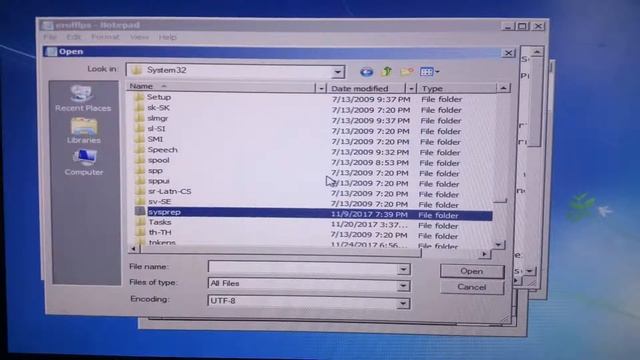The height and width of the screenshot is (360, 640).
Task: Open Notepad's Edit menu
Action: point(73,37)
